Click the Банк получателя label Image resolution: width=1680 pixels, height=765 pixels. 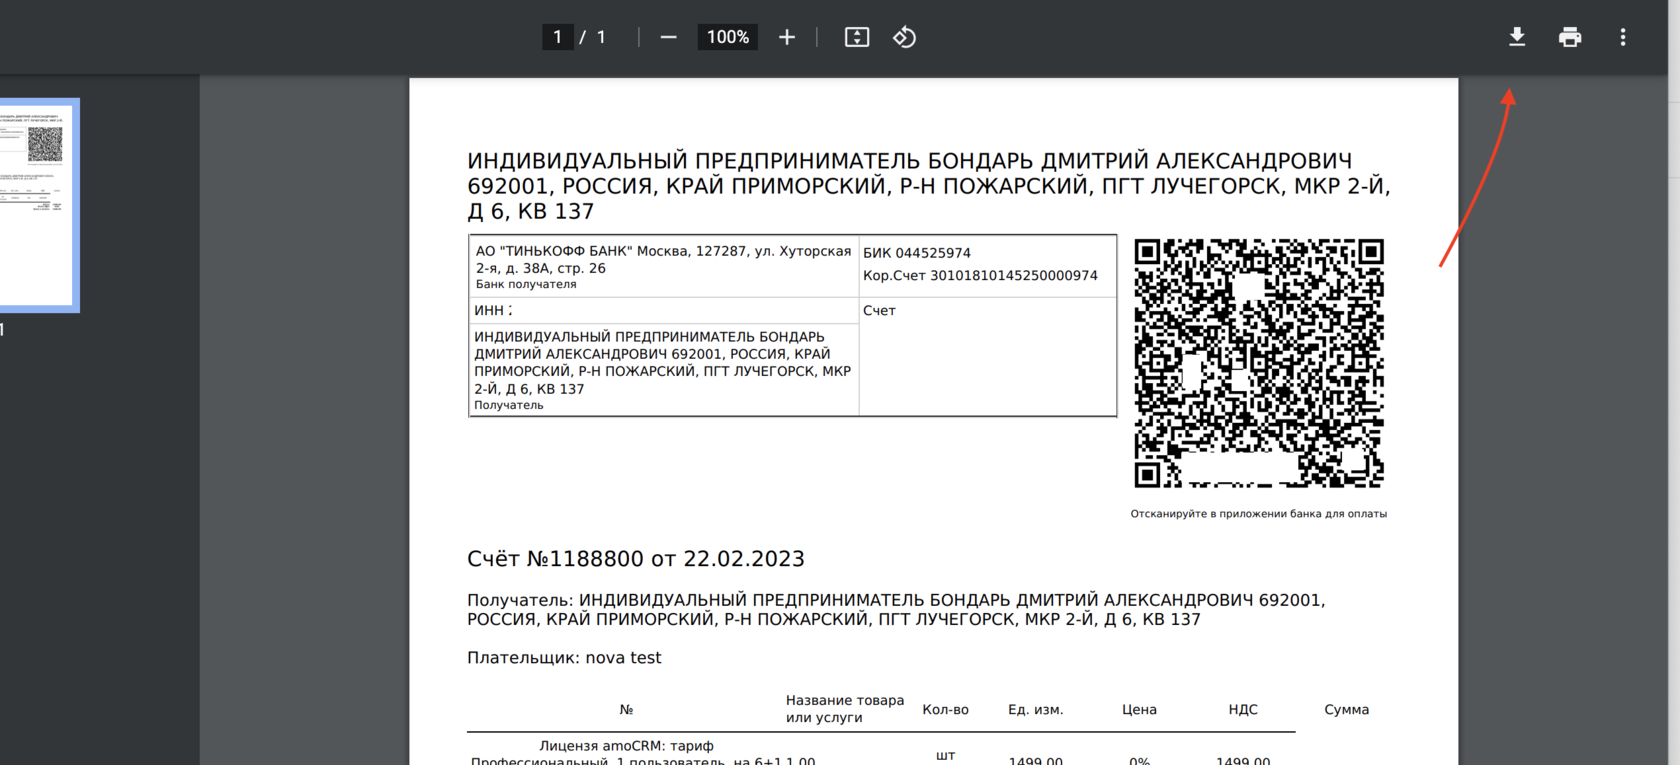click(526, 284)
